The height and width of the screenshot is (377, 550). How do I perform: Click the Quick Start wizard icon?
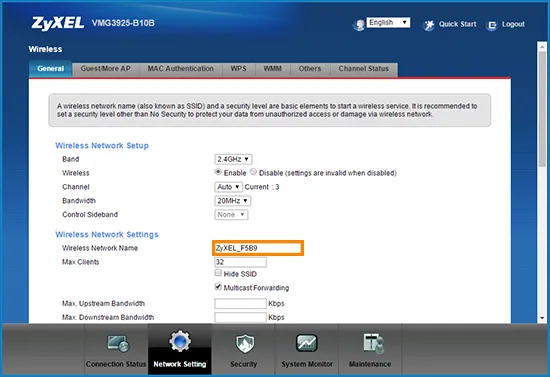pyautogui.click(x=429, y=25)
